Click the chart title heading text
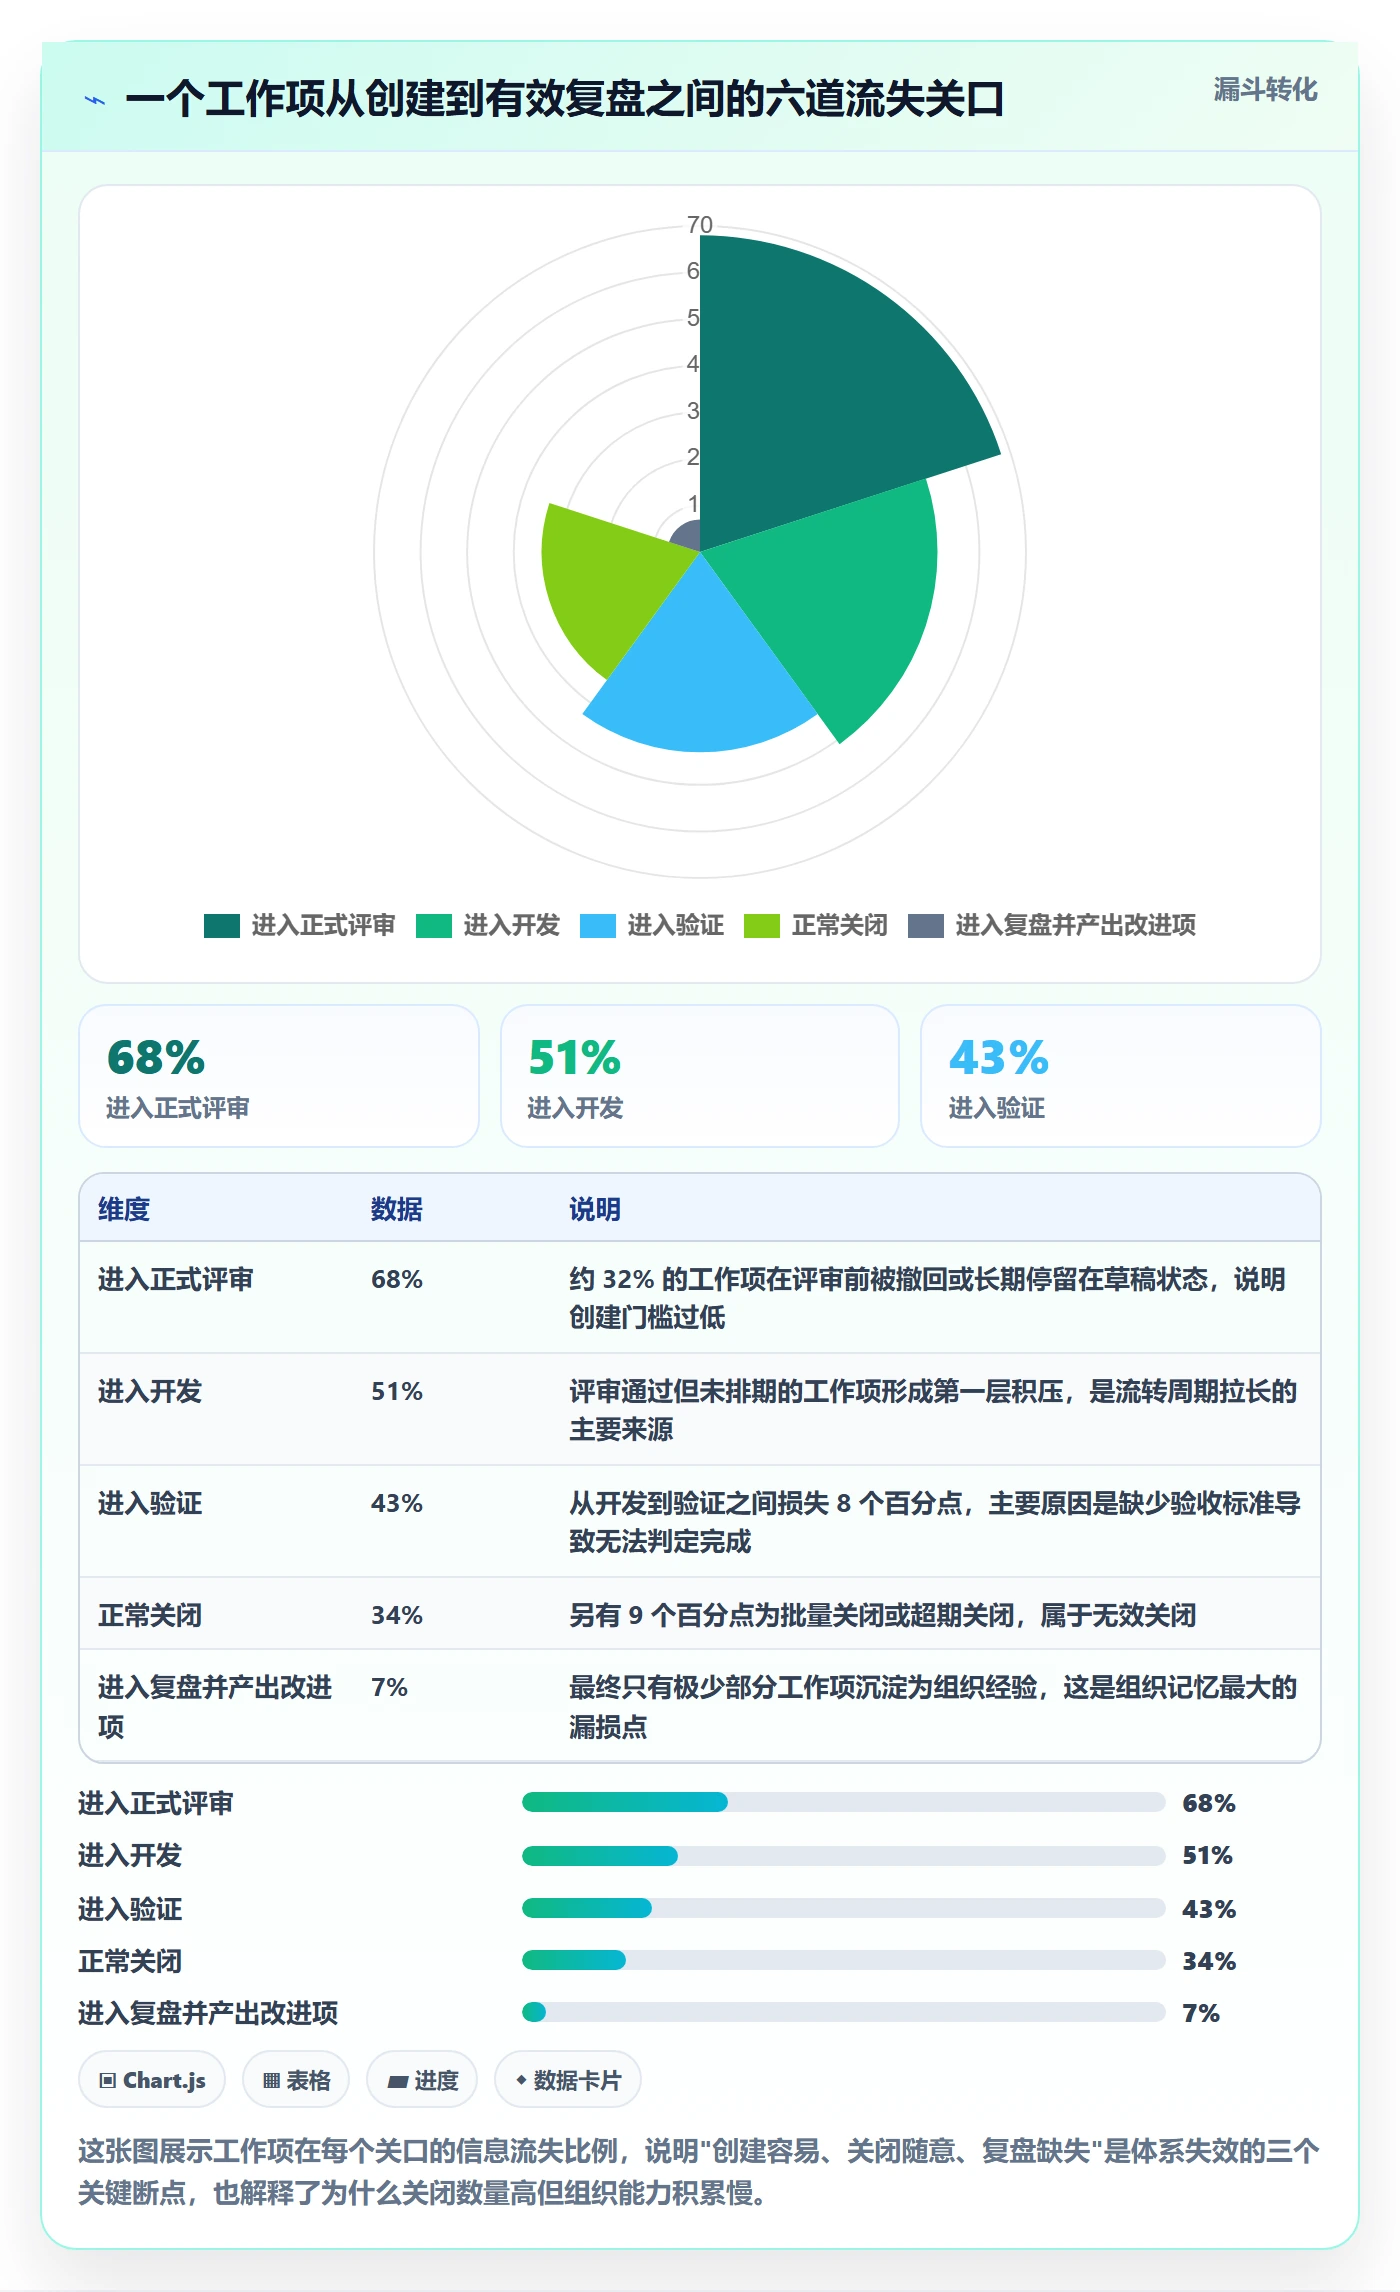The height and width of the screenshot is (2292, 1400). tap(565, 100)
